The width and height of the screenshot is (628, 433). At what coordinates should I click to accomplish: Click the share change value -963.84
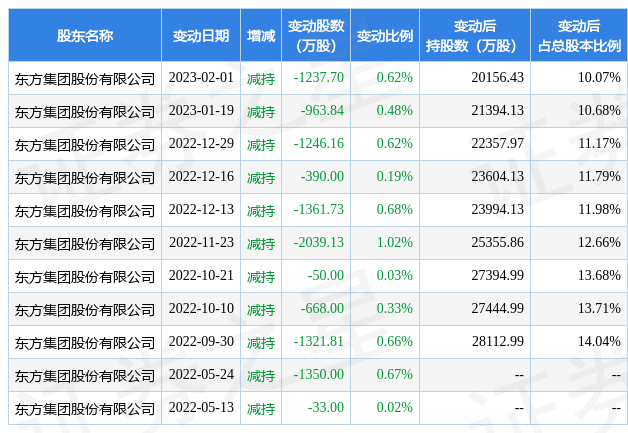coord(322,110)
